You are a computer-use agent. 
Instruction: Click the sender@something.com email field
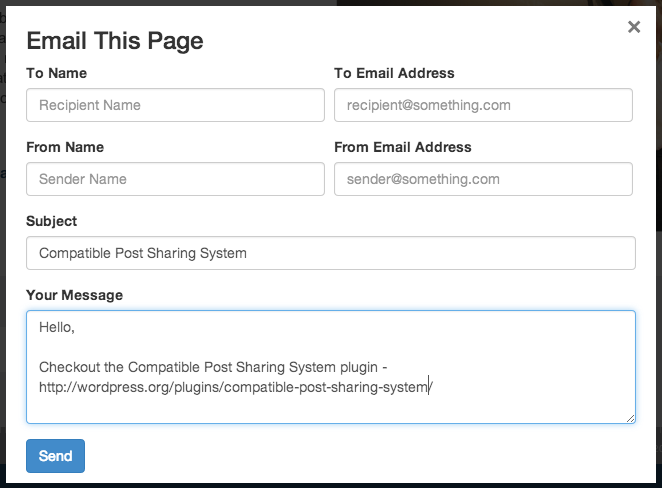coord(483,179)
